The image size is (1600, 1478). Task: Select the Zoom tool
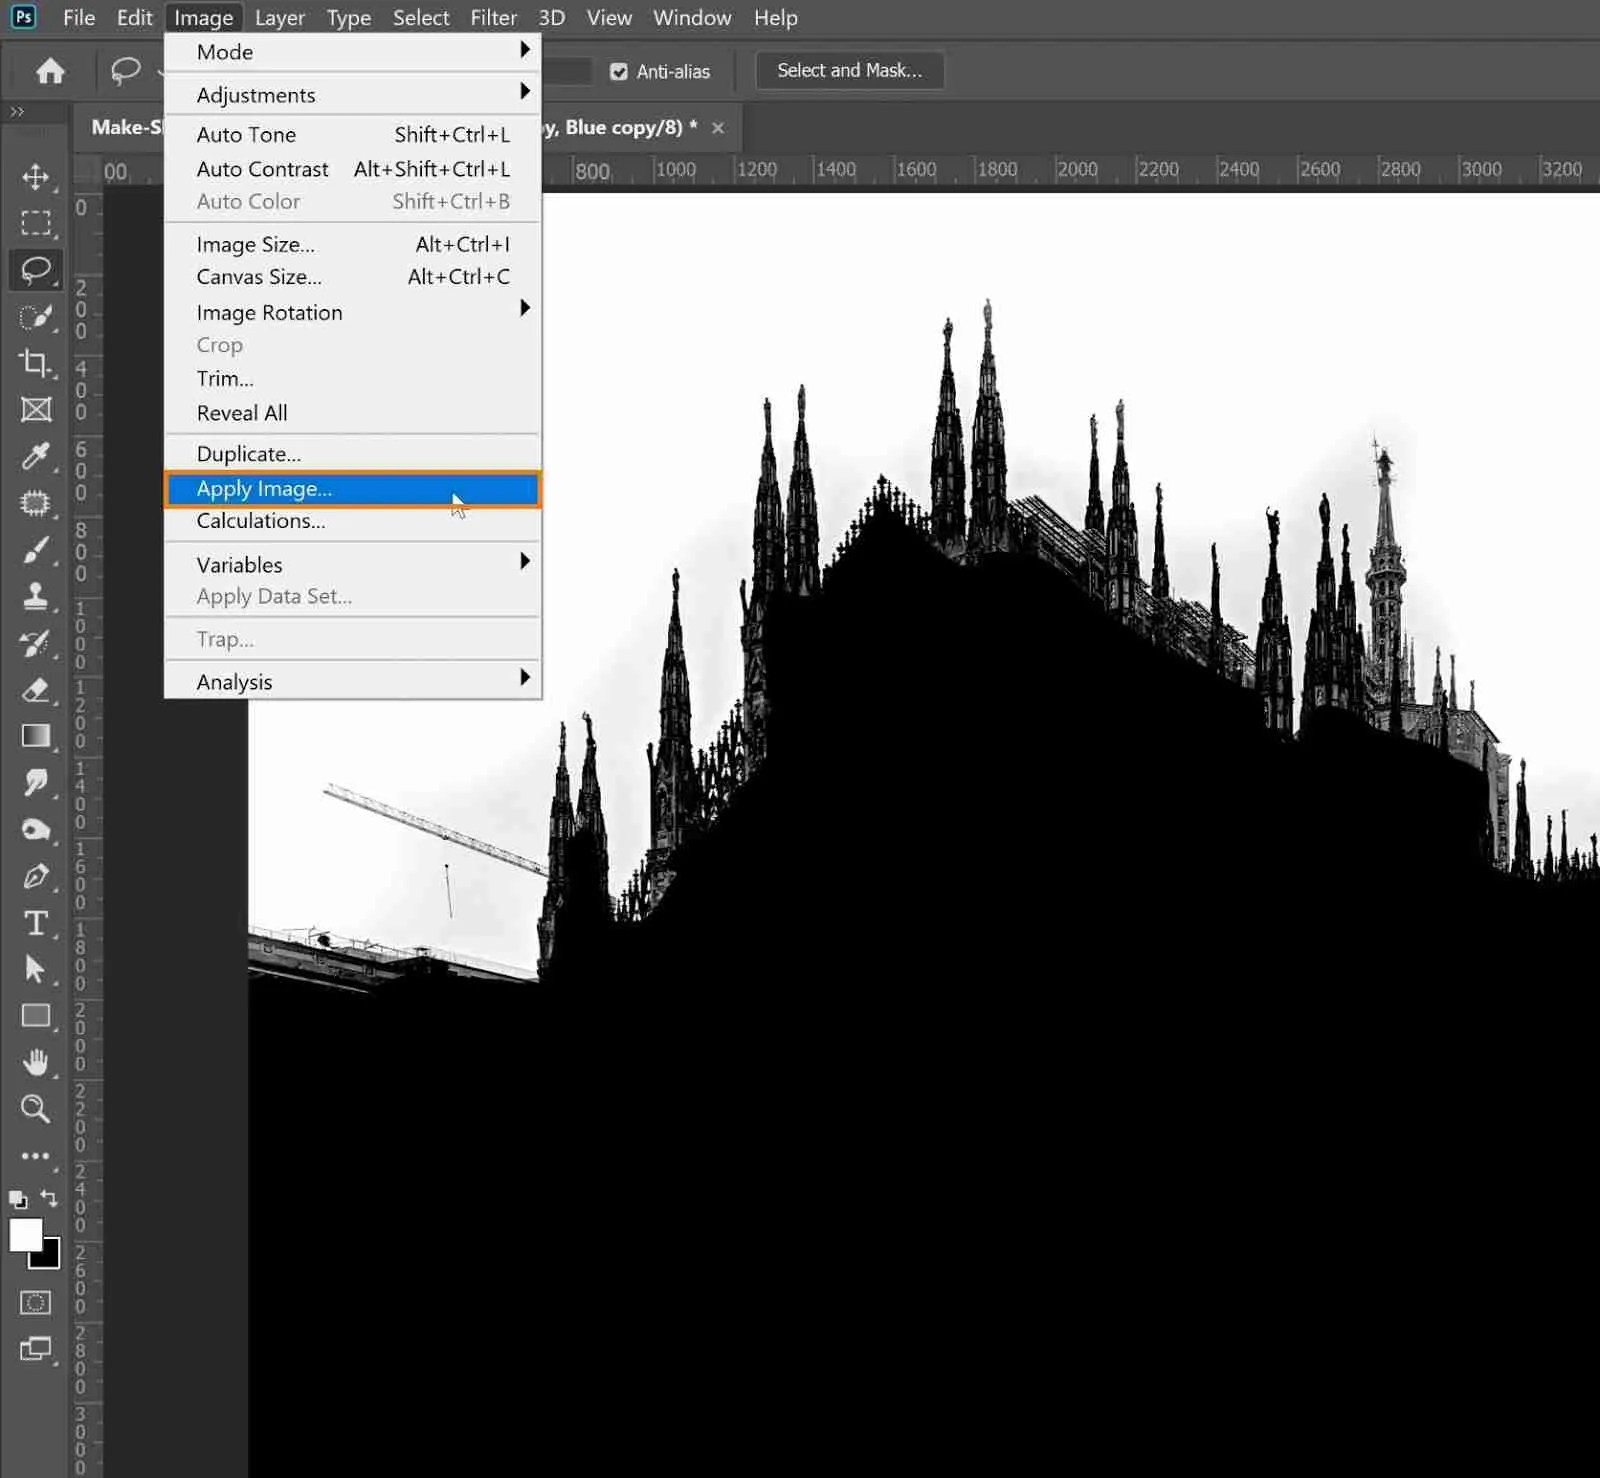tap(36, 1109)
